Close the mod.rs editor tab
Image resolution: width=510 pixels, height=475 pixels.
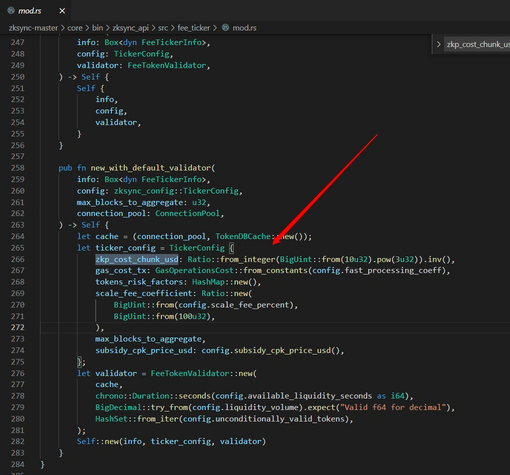(x=62, y=11)
